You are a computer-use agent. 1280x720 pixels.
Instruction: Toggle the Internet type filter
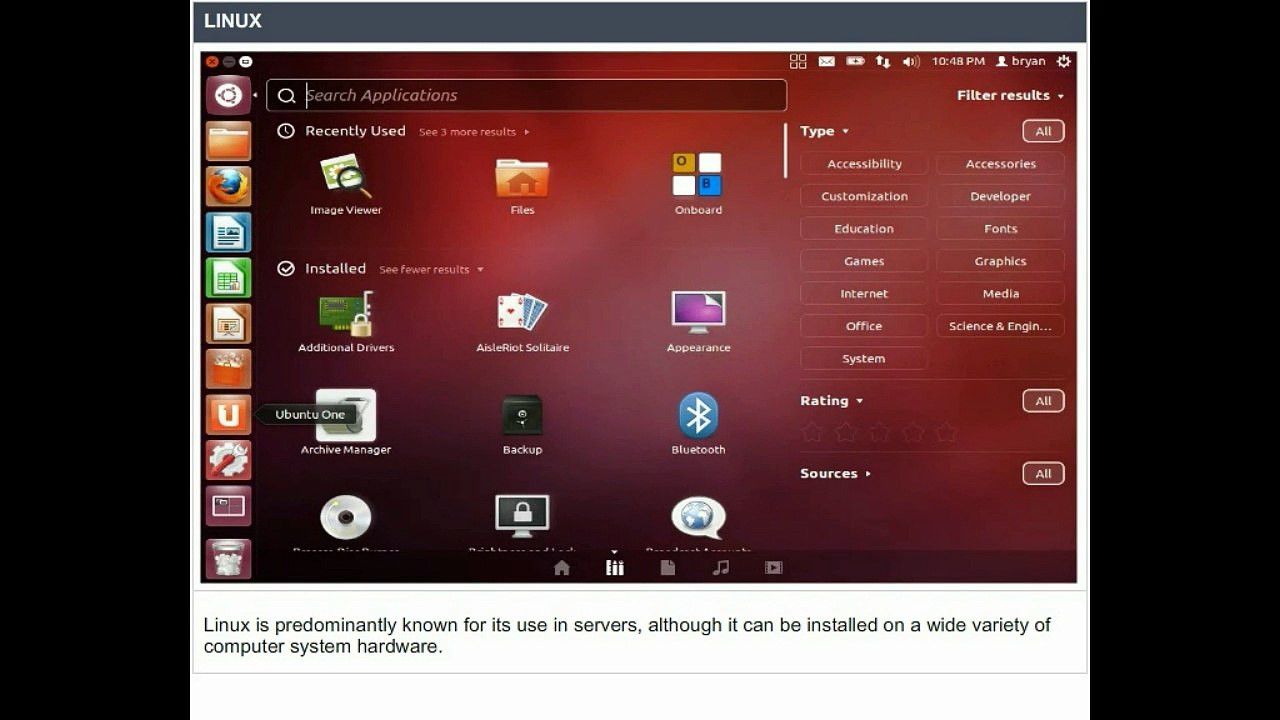tap(864, 294)
